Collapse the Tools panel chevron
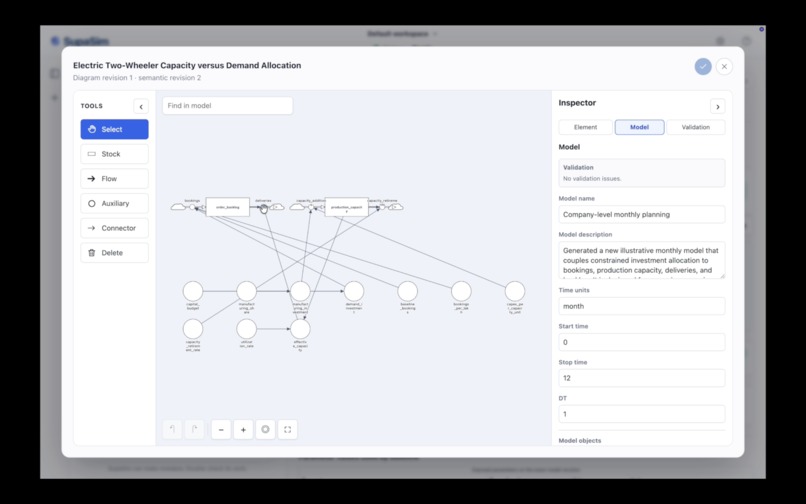 [141, 106]
